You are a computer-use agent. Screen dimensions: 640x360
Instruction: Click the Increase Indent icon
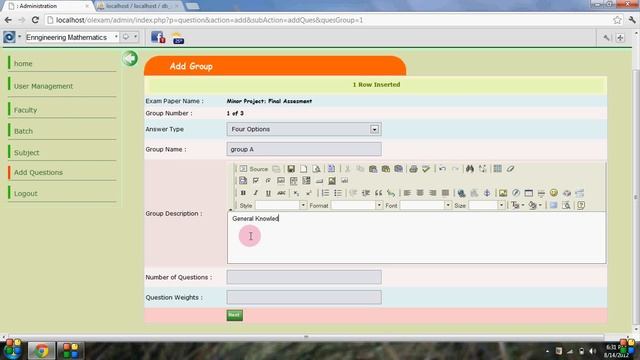pos(366,193)
